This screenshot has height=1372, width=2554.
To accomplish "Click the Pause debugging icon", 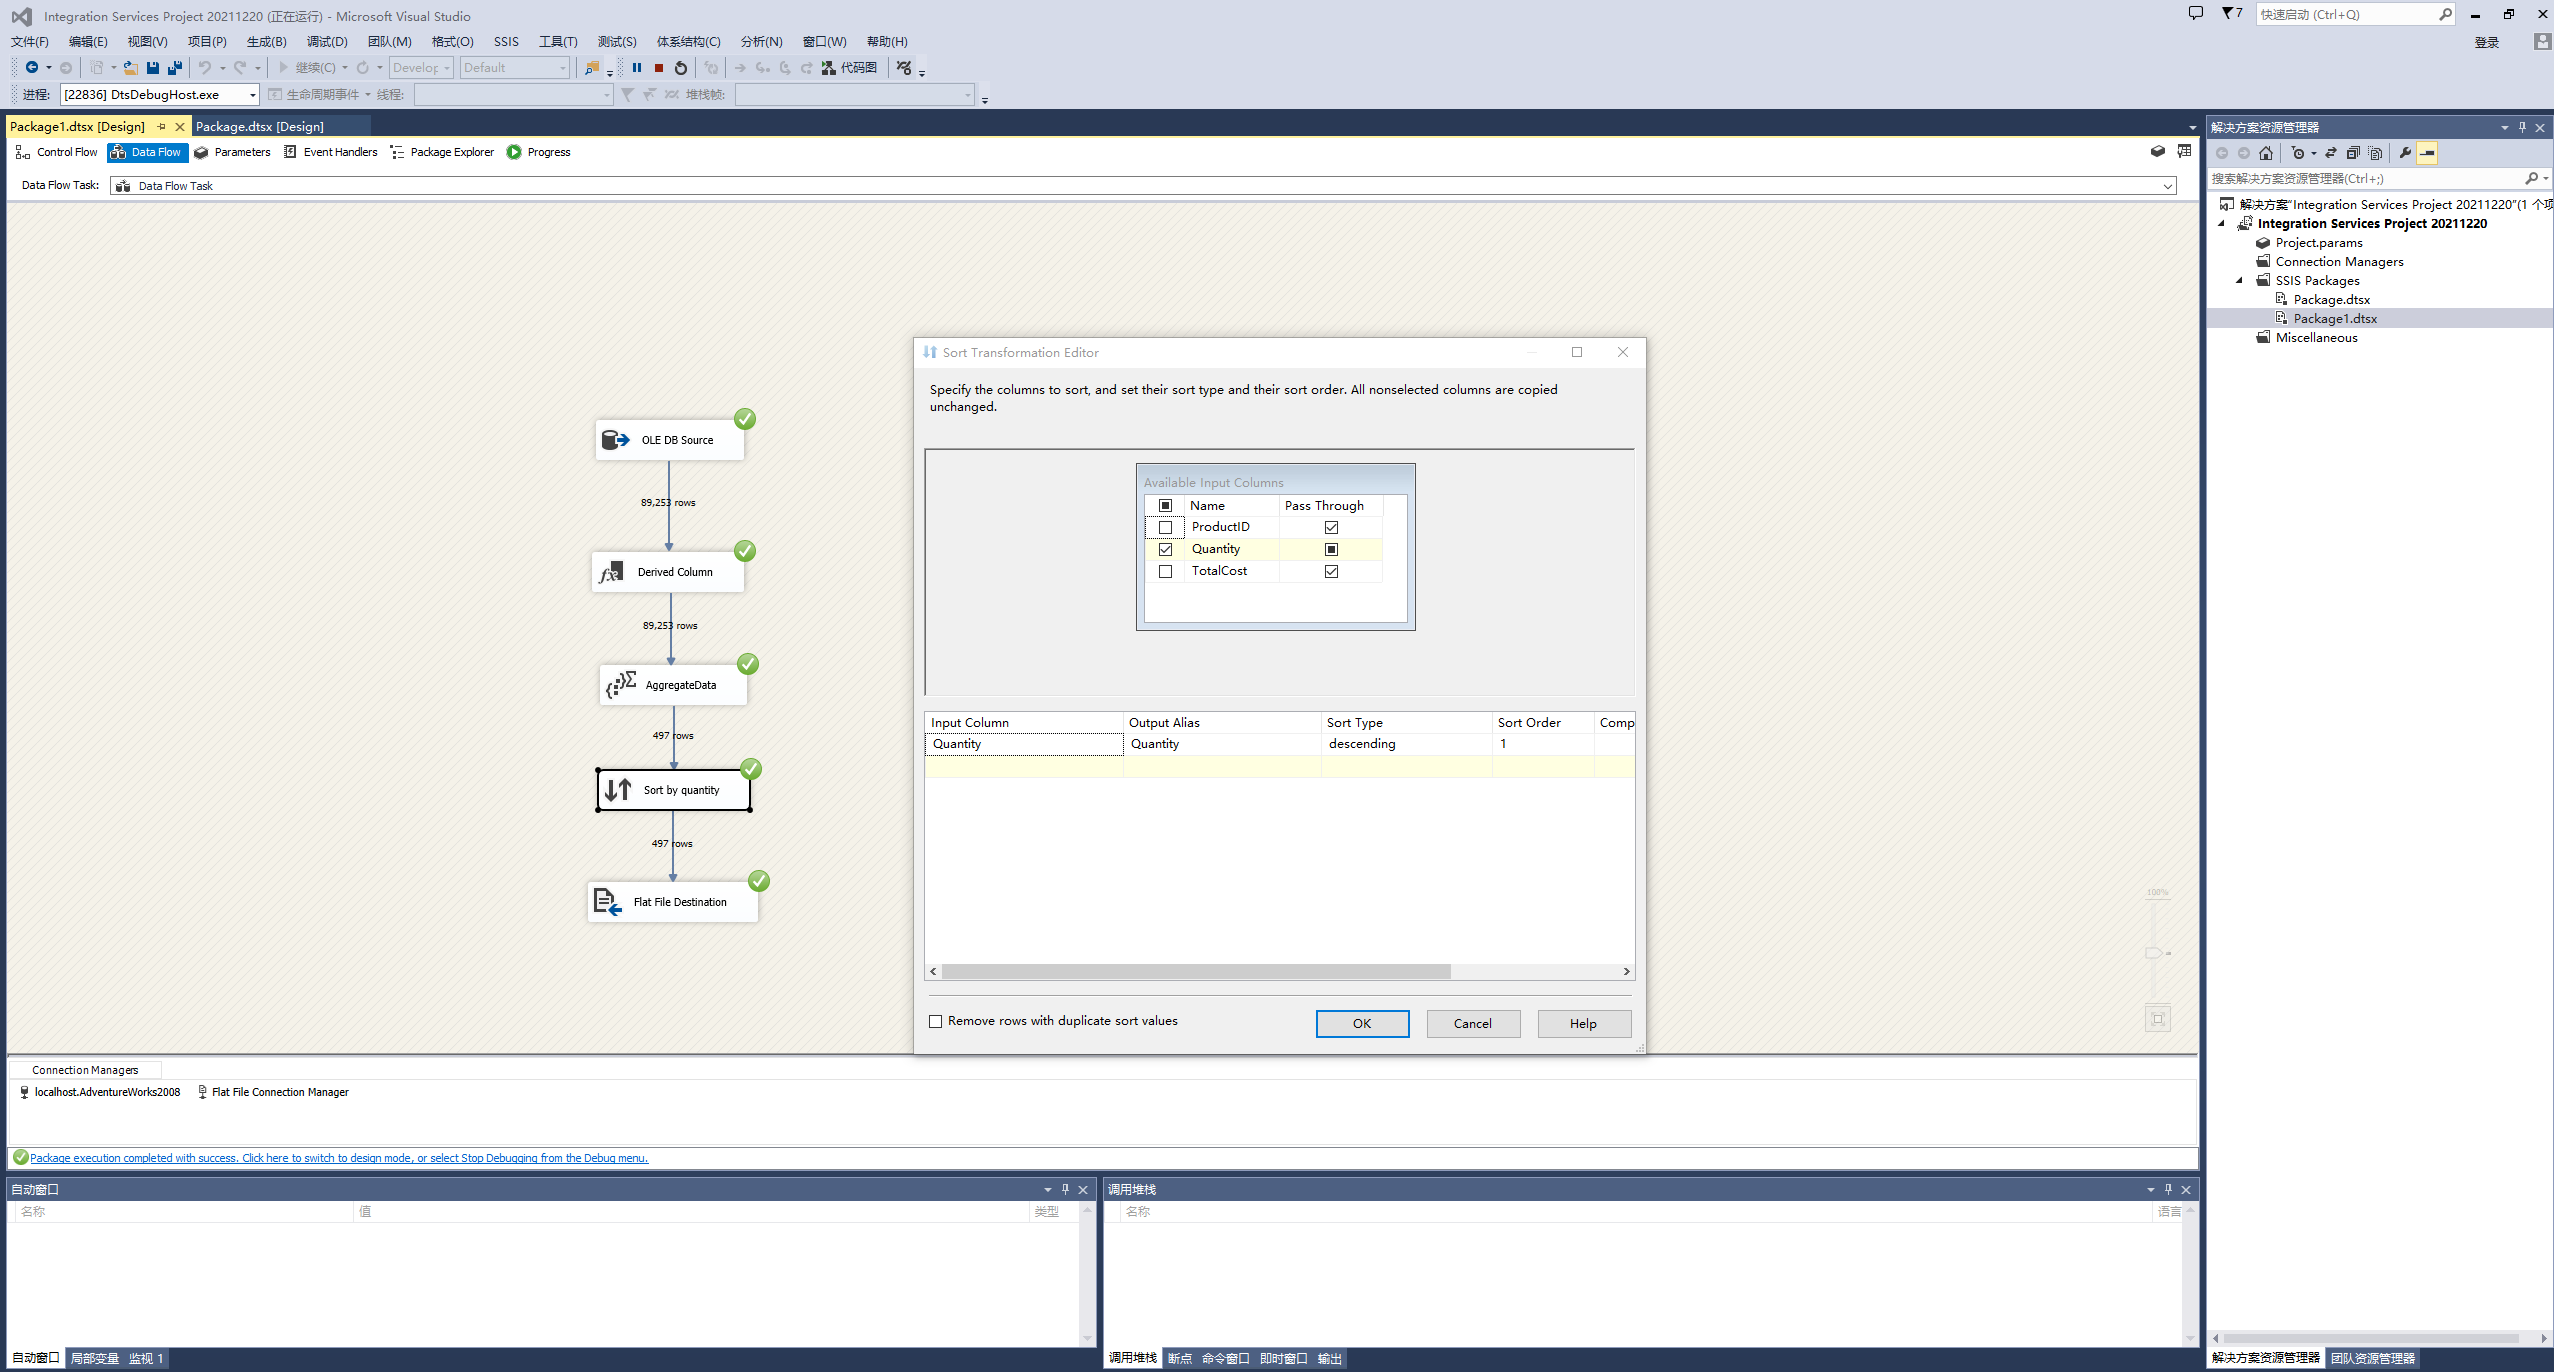I will (637, 68).
